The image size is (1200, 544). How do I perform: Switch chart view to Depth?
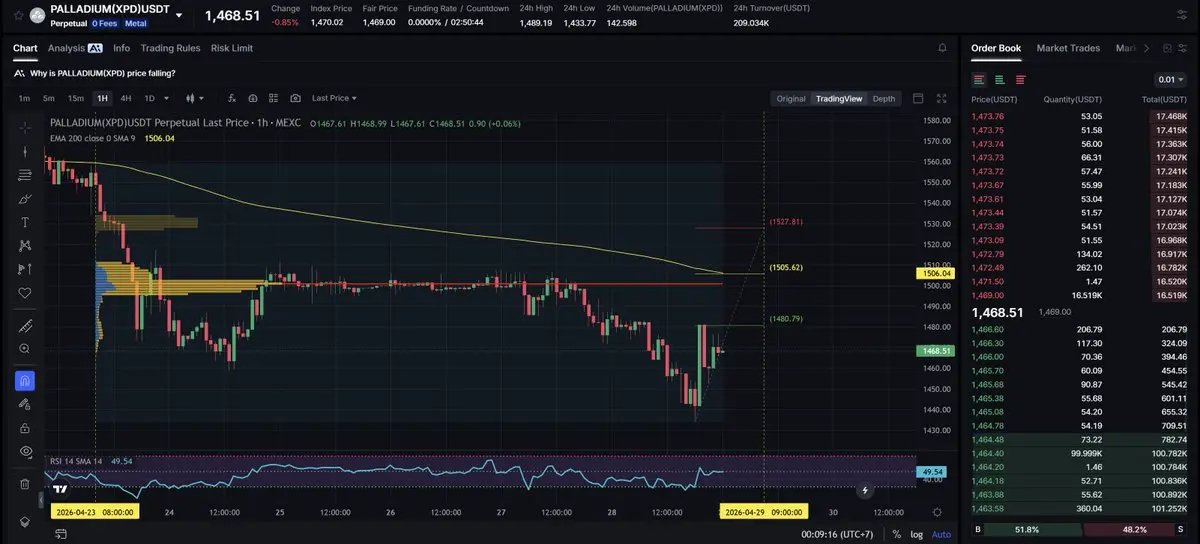884,98
